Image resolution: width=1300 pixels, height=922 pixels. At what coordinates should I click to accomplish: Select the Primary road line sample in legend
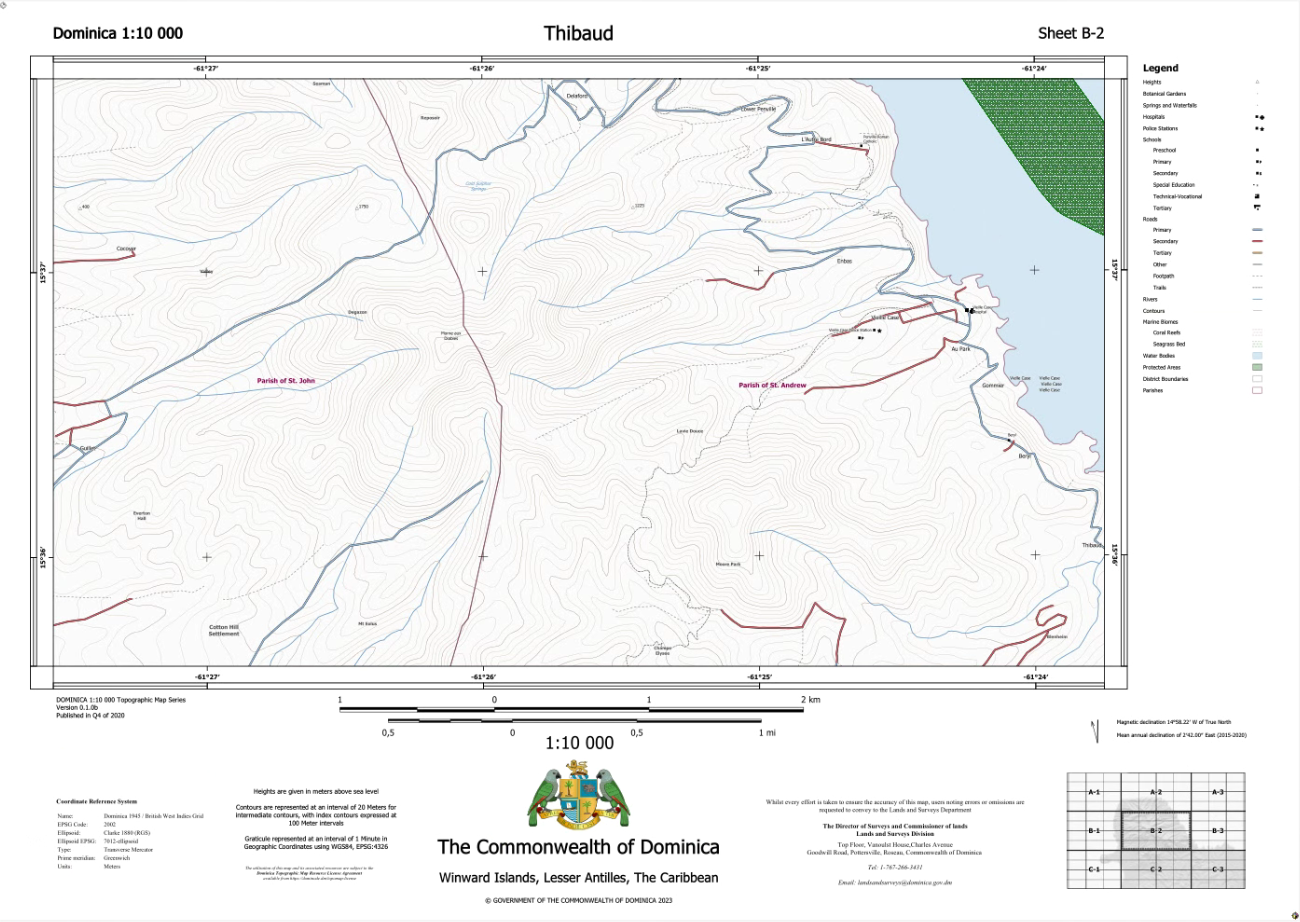click(x=1259, y=230)
